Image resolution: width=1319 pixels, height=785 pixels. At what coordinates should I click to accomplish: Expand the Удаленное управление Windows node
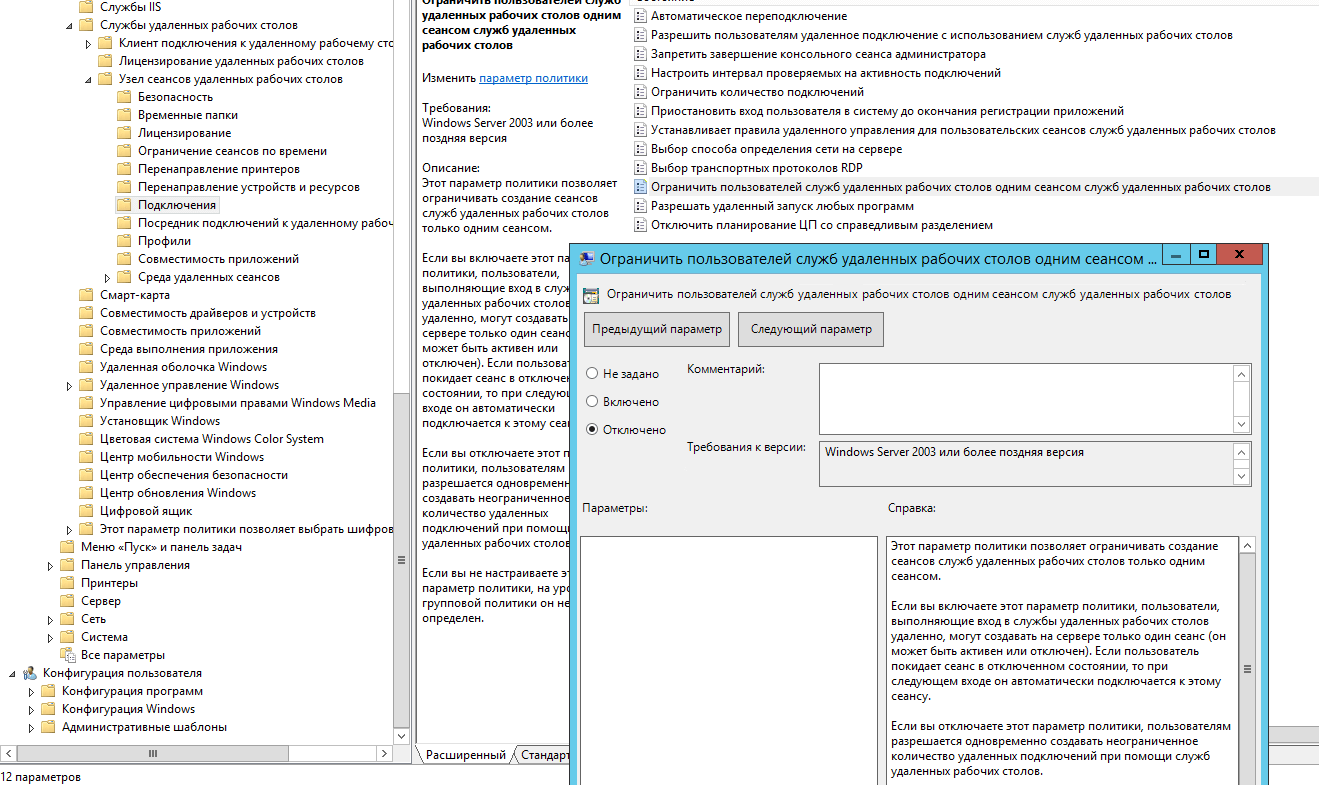70,385
